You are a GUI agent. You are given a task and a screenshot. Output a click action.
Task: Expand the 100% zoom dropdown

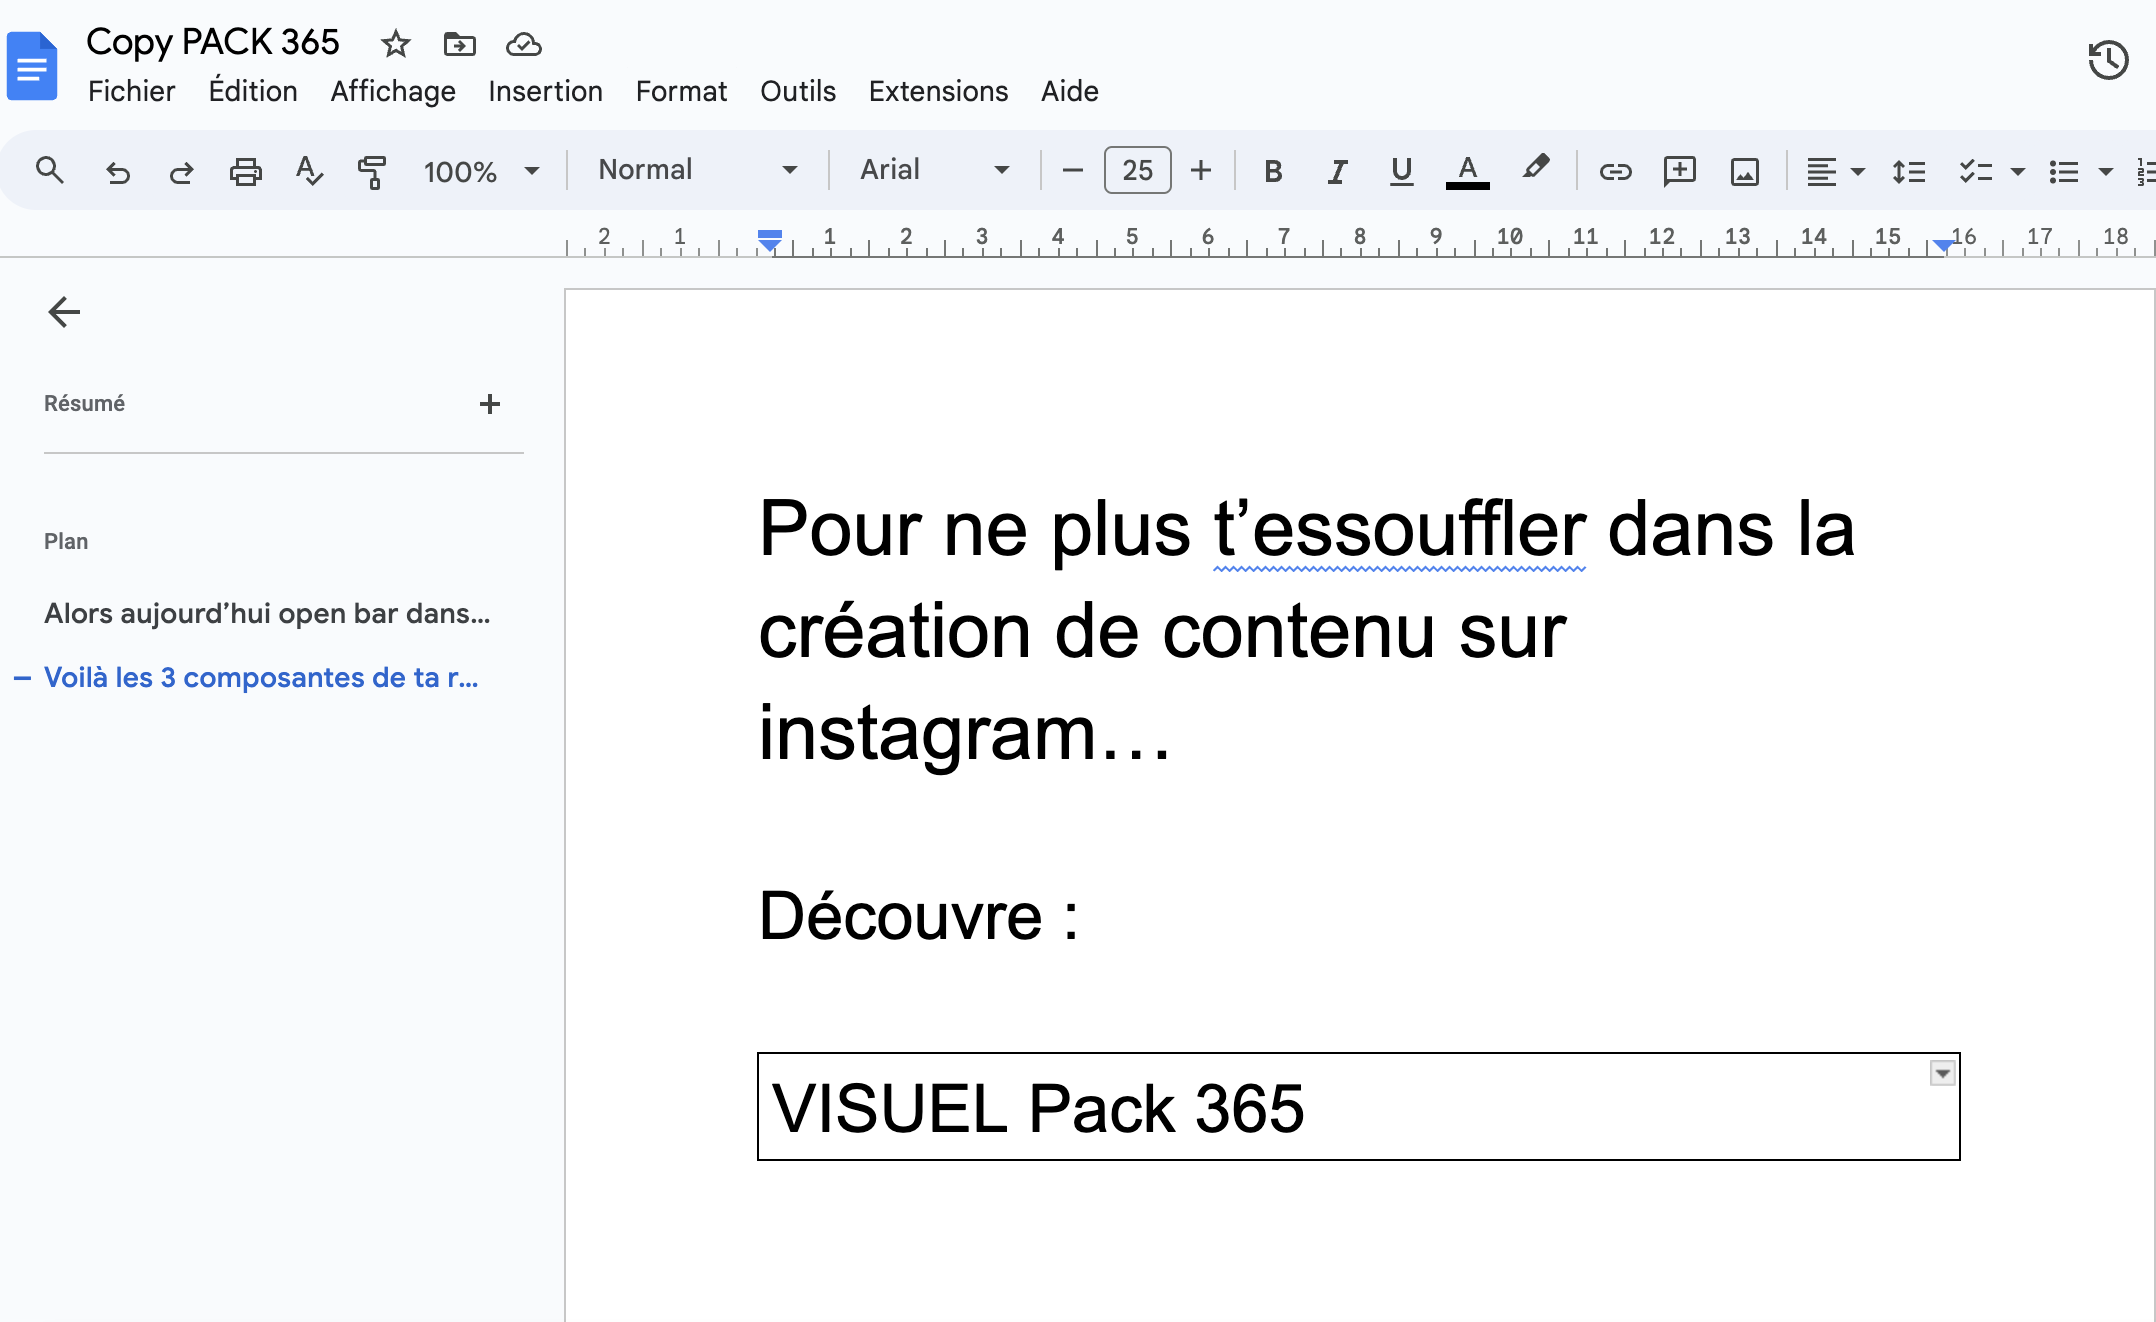pos(481,172)
